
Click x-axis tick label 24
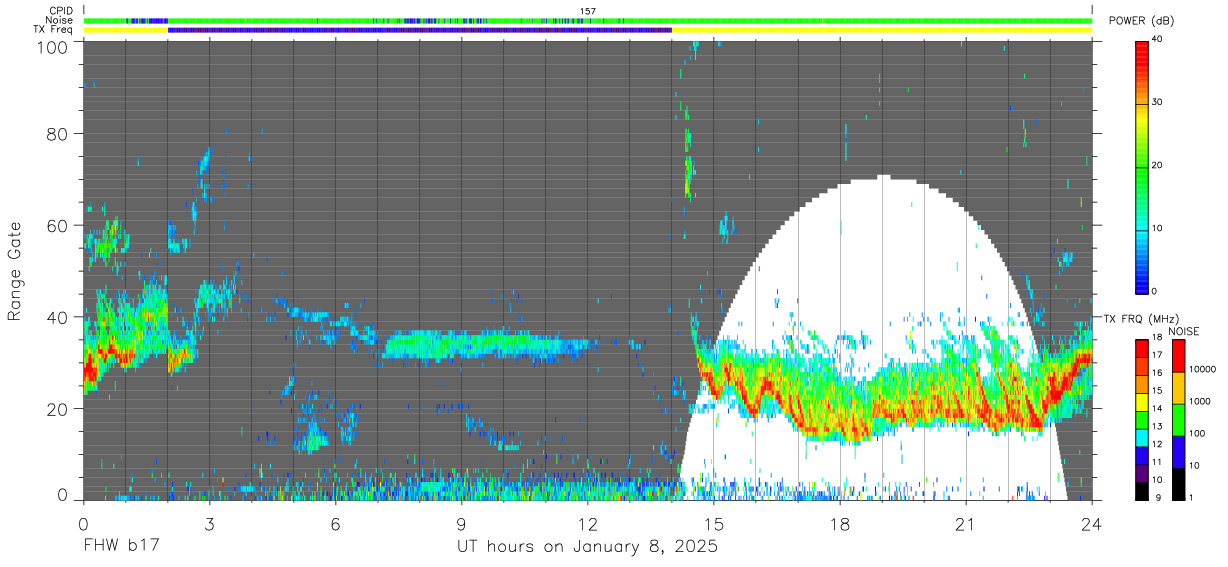pos(1091,524)
